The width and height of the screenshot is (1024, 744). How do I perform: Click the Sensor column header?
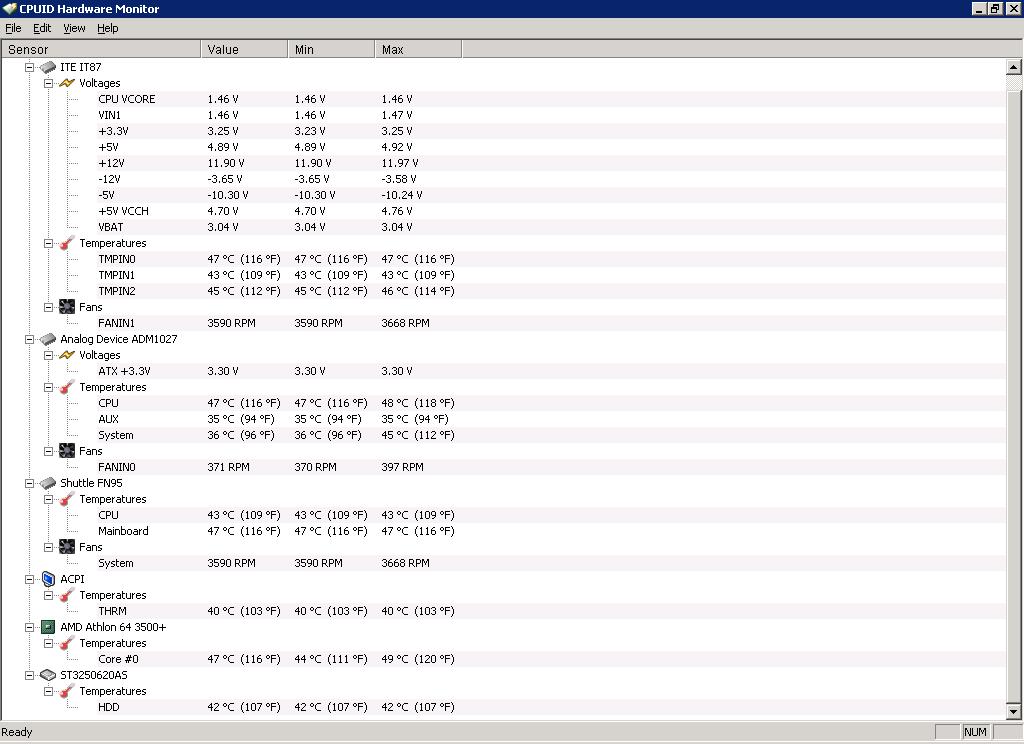coord(100,49)
